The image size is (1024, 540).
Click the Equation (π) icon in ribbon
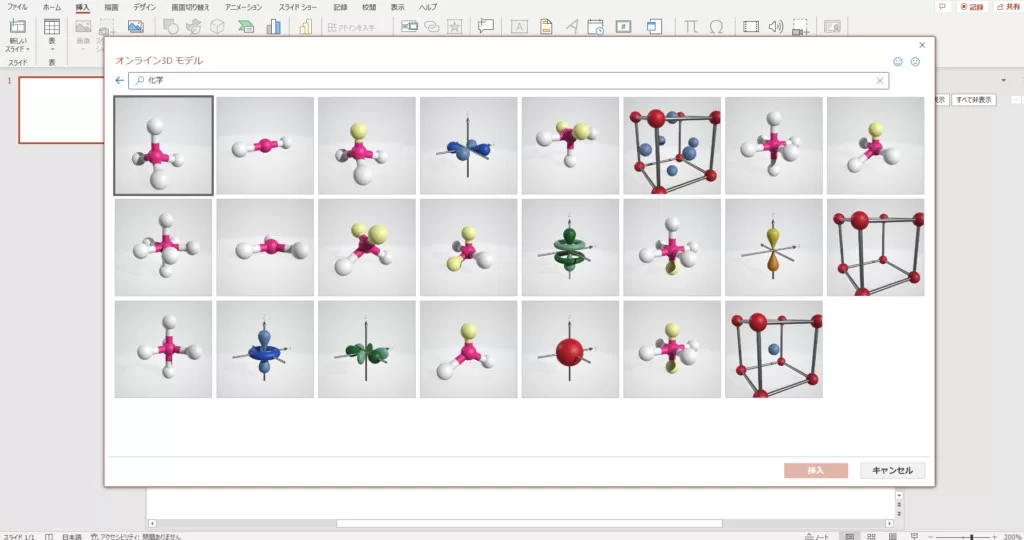[691, 27]
